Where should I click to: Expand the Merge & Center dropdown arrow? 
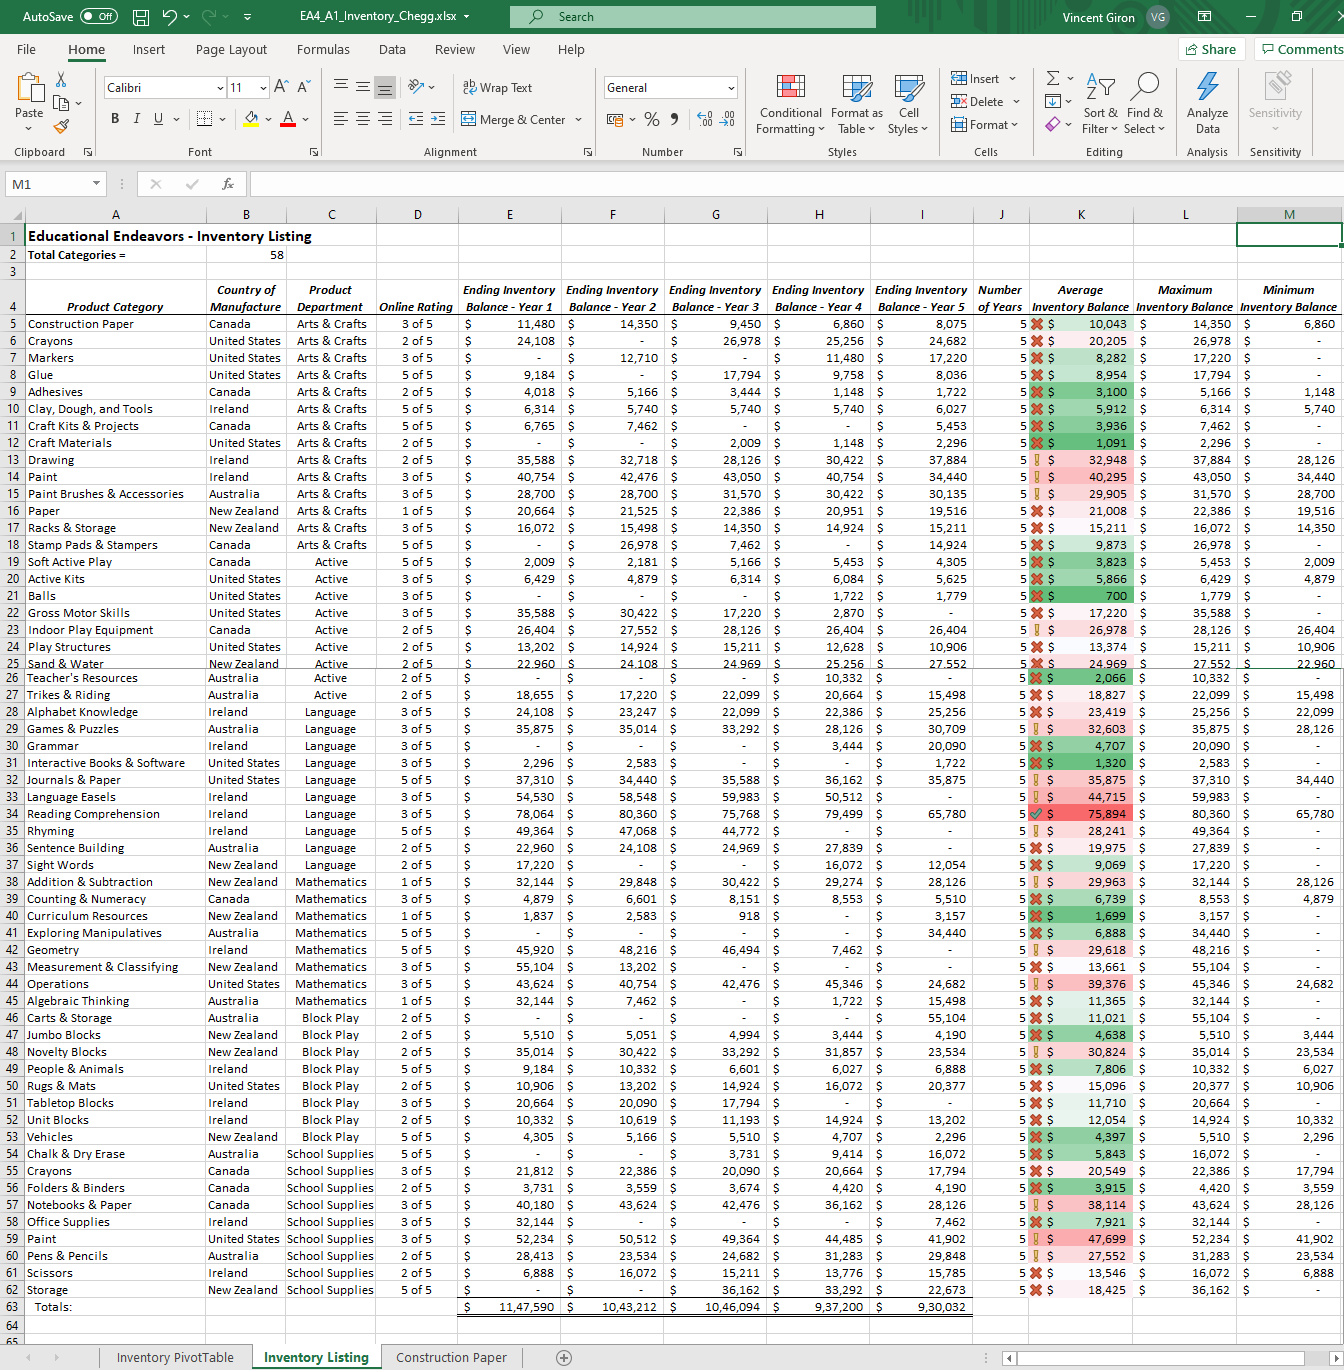click(578, 120)
